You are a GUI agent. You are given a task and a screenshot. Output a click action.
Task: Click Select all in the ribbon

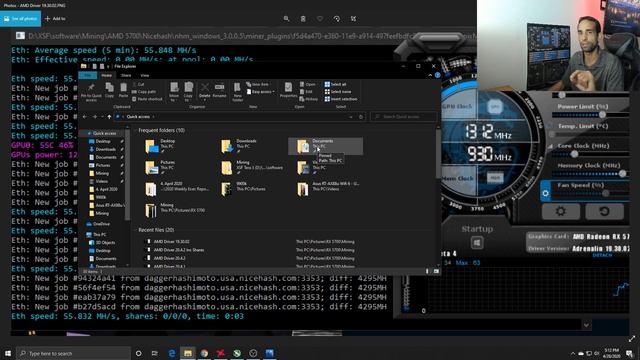tap(336, 84)
